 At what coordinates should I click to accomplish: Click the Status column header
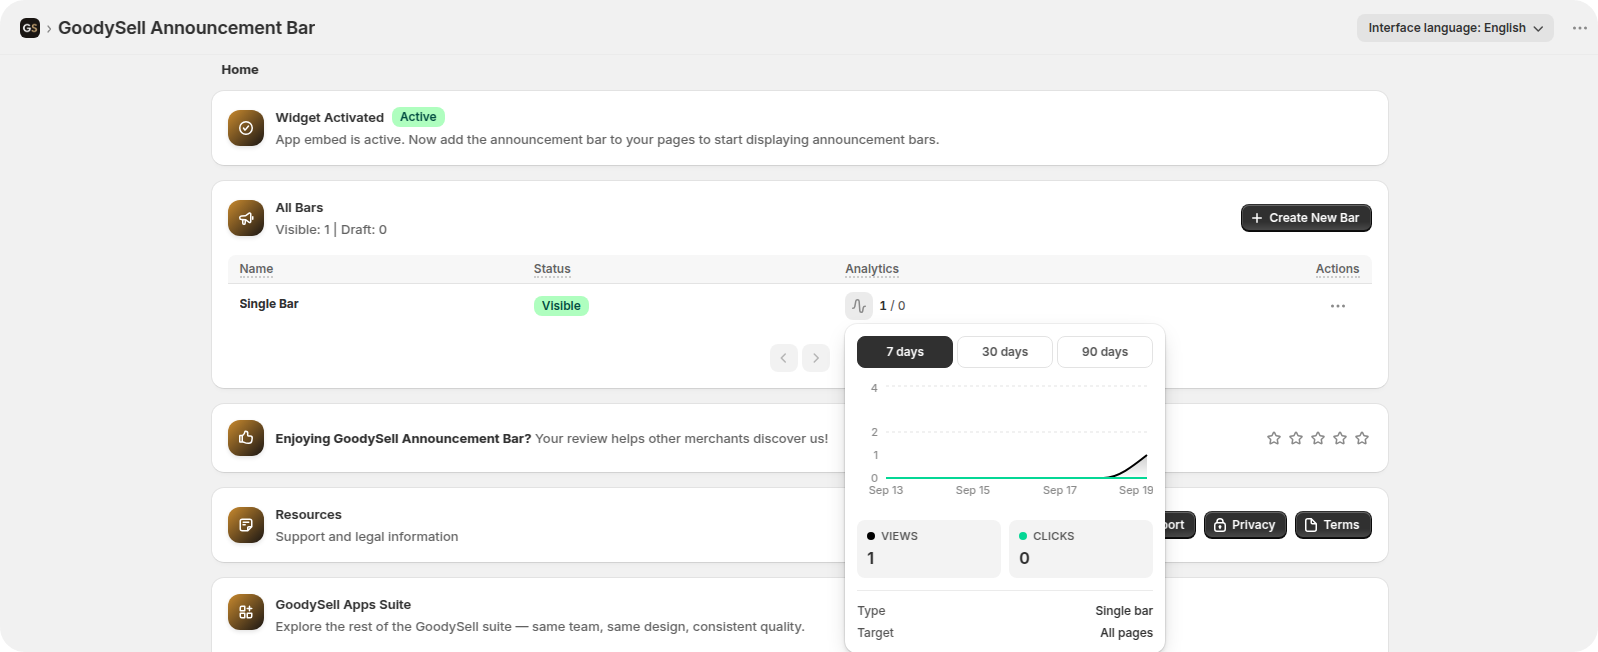coord(552,269)
